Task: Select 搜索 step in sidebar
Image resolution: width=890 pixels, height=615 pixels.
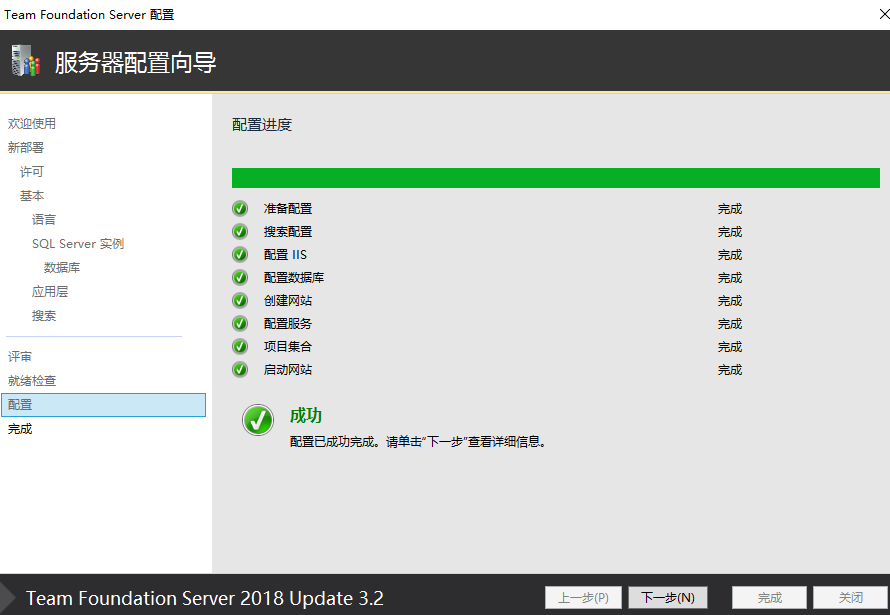Action: tap(44, 315)
